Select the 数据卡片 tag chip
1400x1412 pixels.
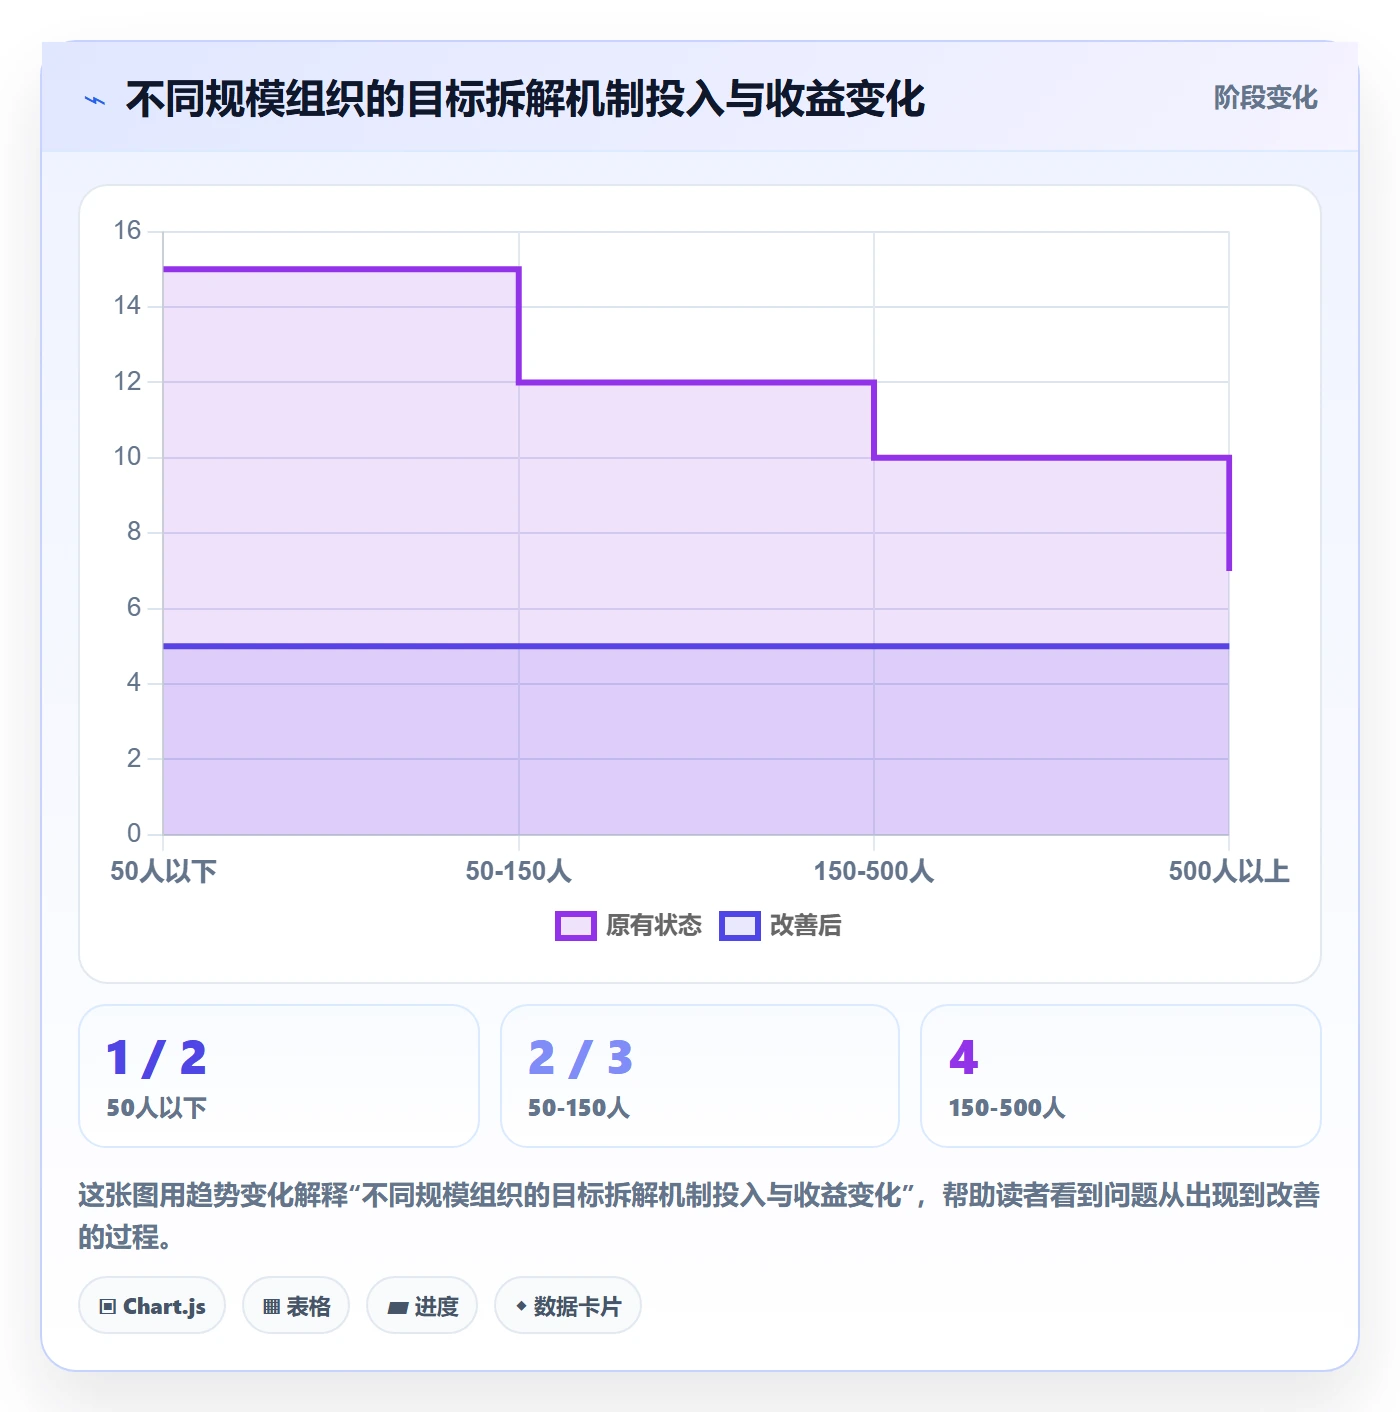568,1305
